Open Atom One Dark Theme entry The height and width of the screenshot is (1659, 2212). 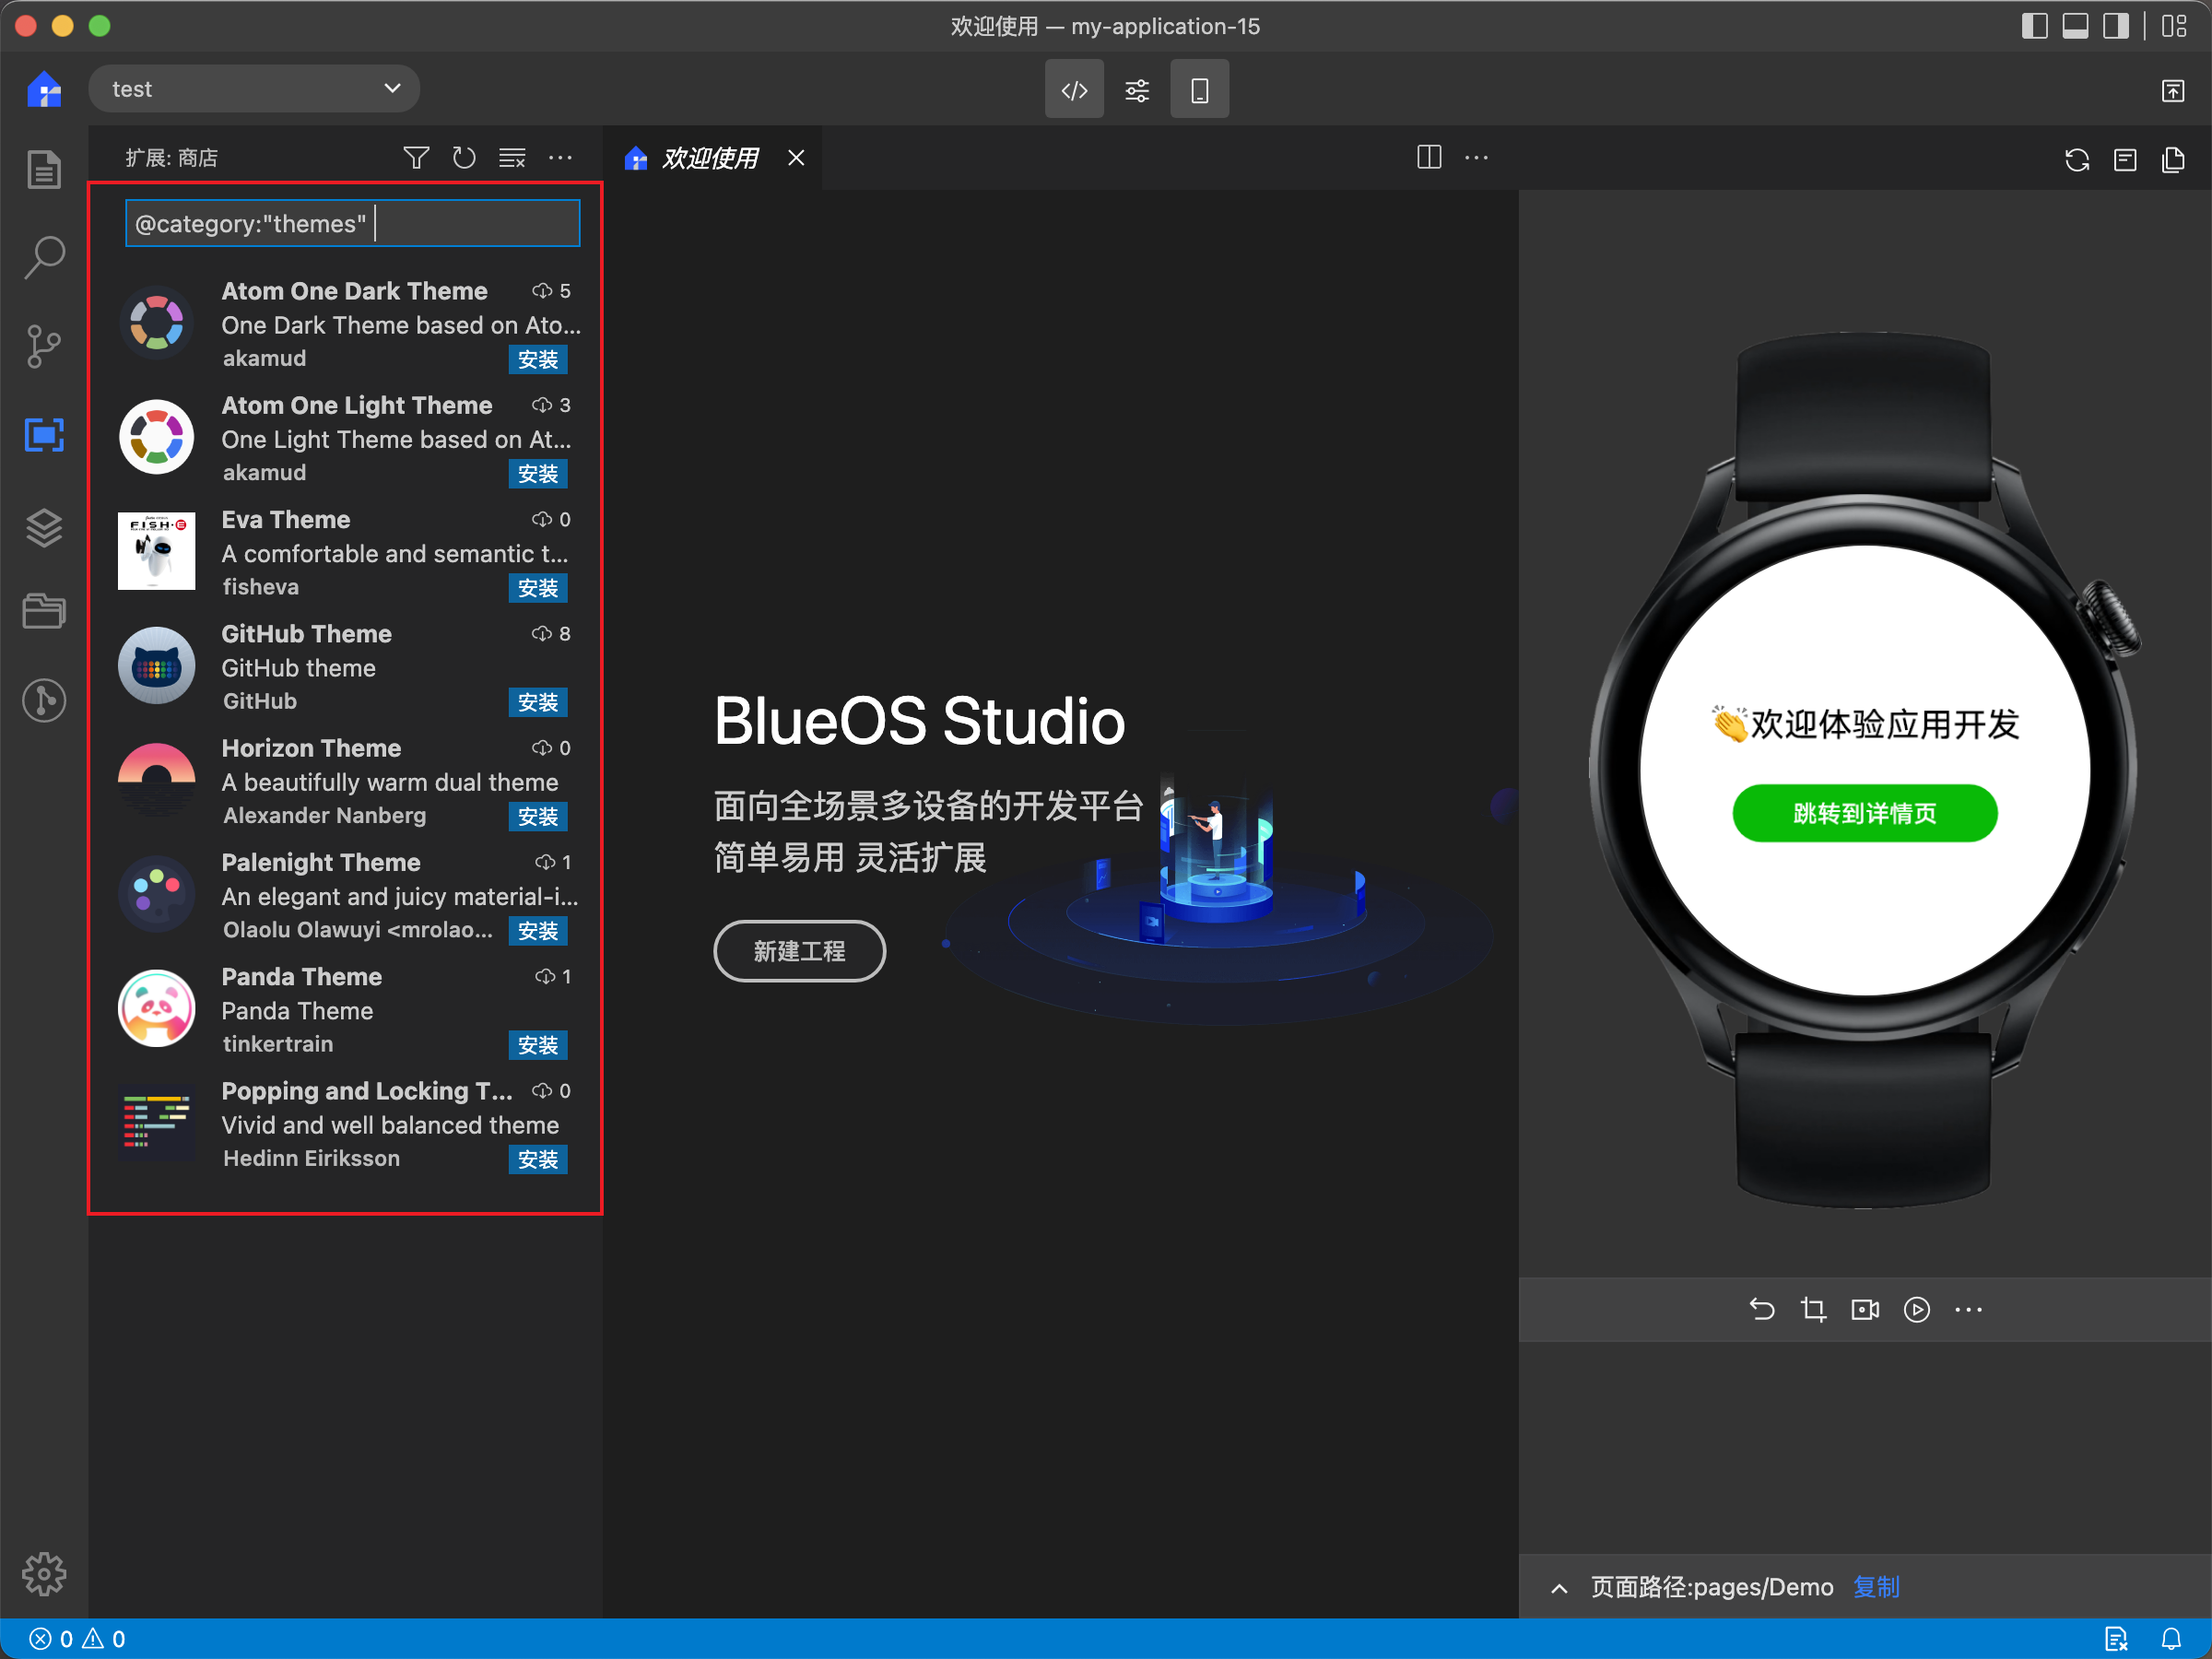(x=346, y=324)
